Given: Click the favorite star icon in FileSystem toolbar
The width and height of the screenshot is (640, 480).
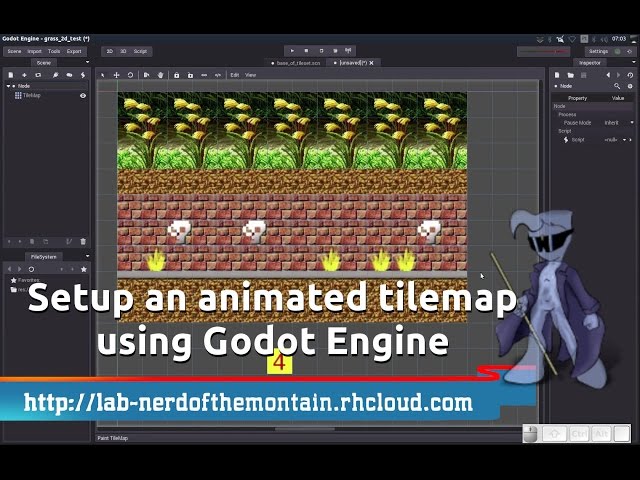Looking at the screenshot, I should point(84,269).
